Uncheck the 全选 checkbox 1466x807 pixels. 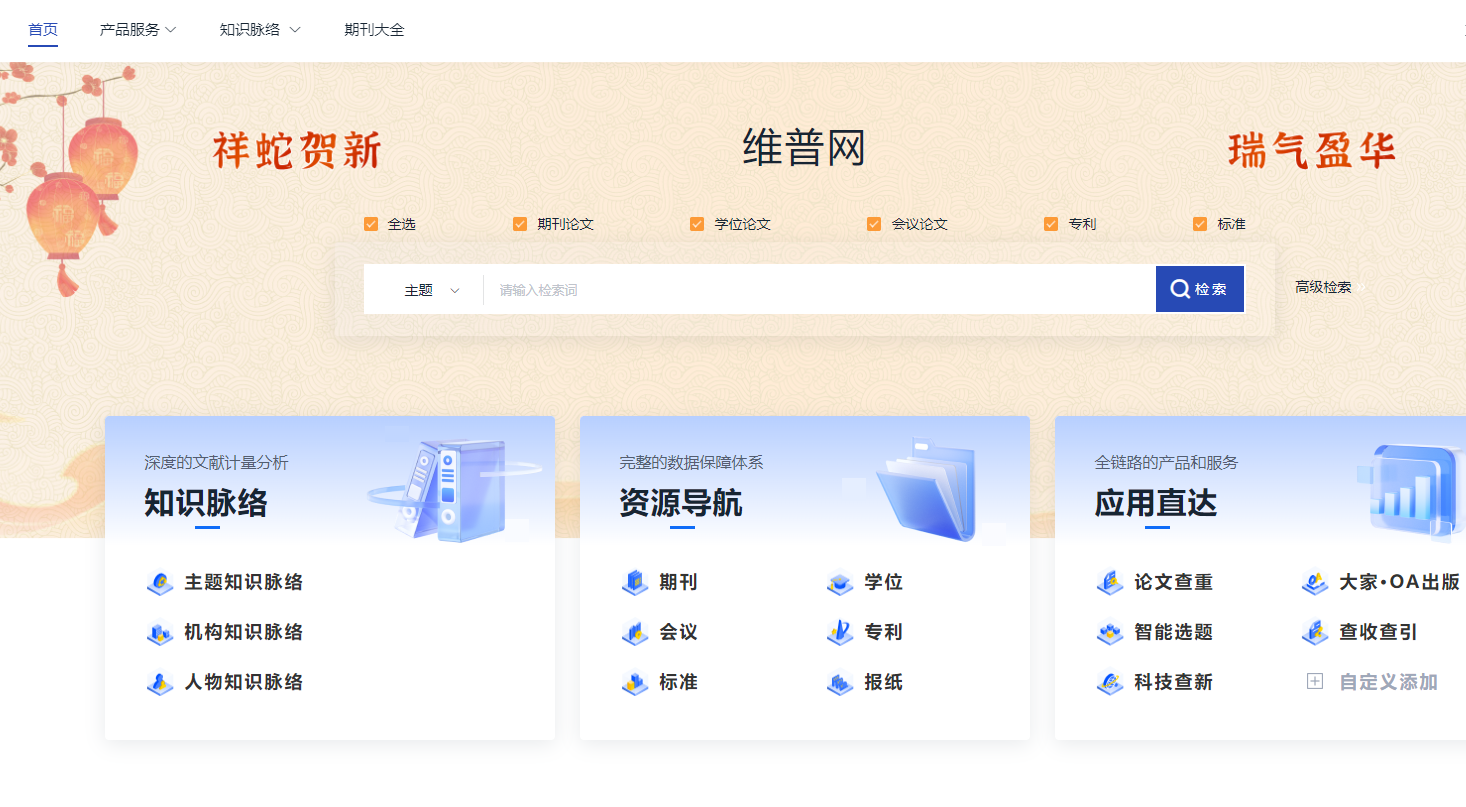click(371, 224)
